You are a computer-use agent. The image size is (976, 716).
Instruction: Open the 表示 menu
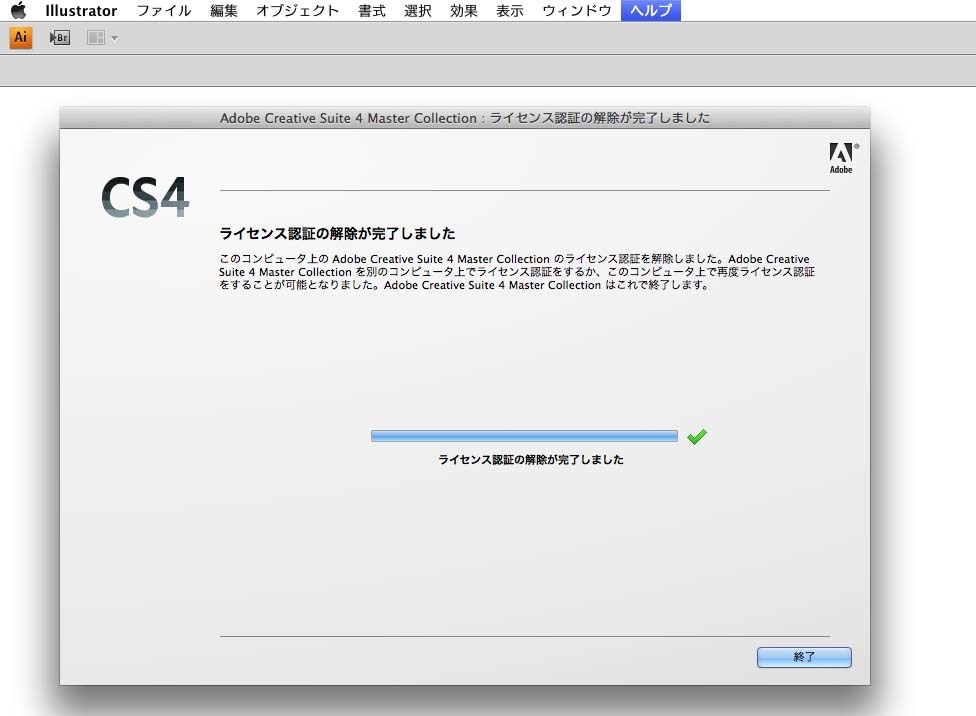(508, 11)
